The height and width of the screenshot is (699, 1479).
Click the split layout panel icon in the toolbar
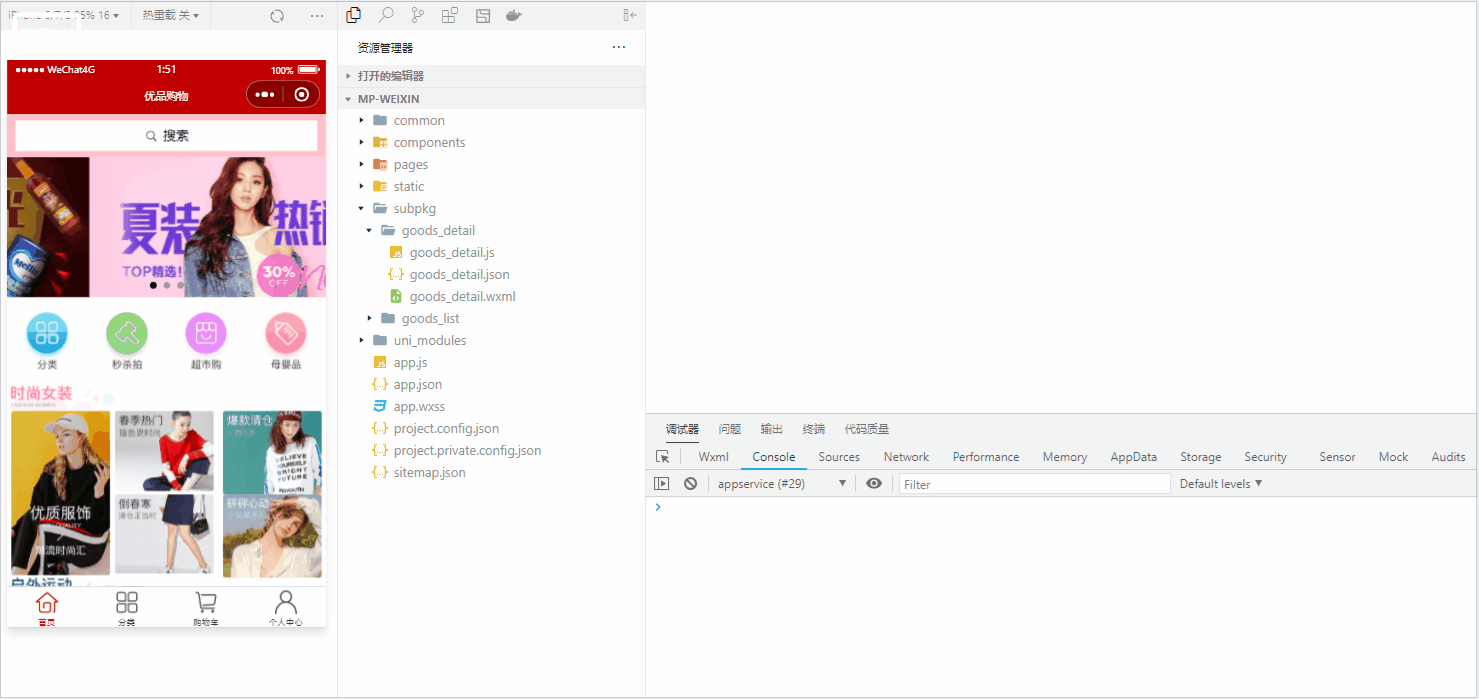(483, 15)
